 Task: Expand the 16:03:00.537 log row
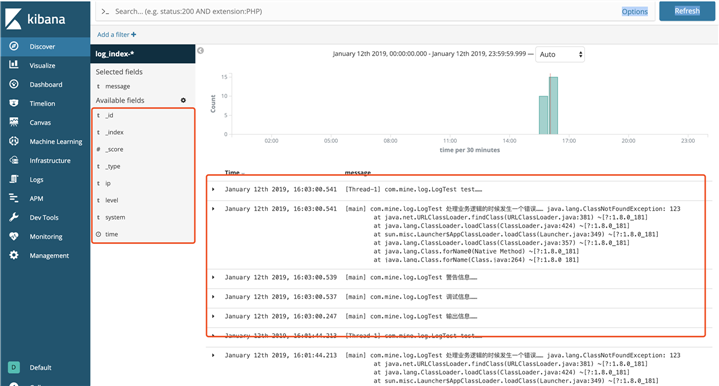(x=213, y=297)
